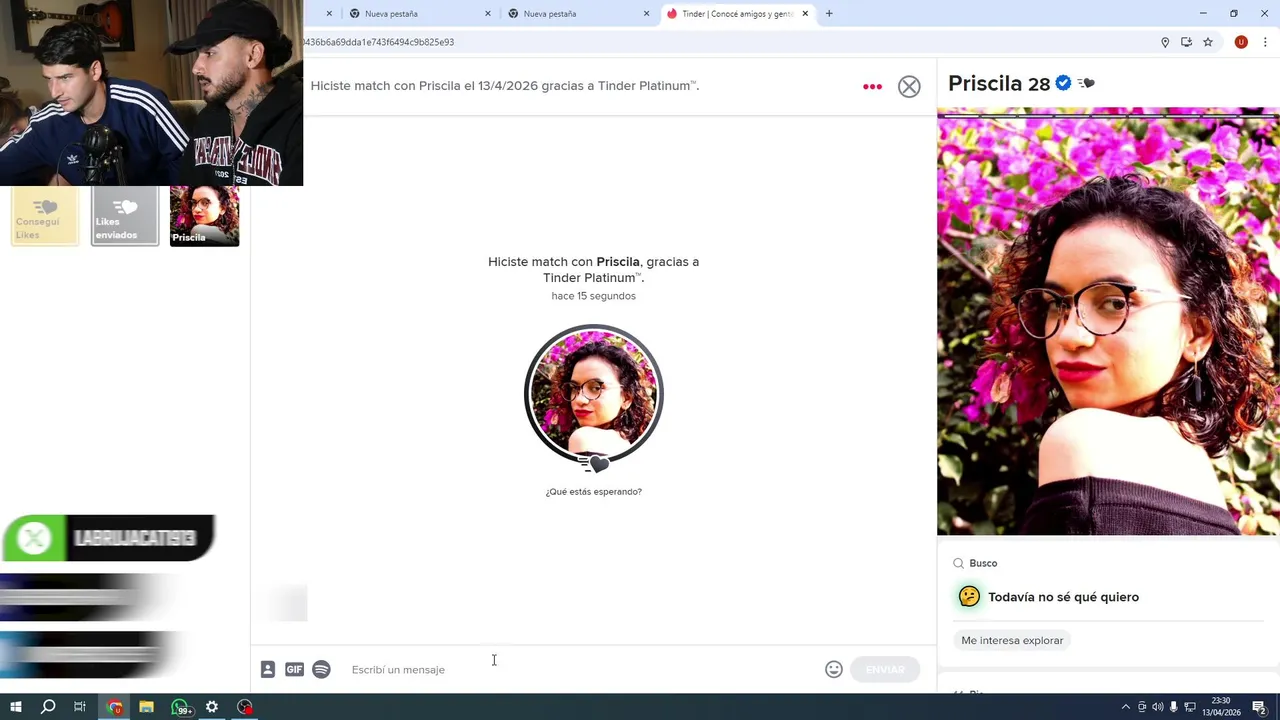Click the 'Busco' section label

tap(983, 563)
